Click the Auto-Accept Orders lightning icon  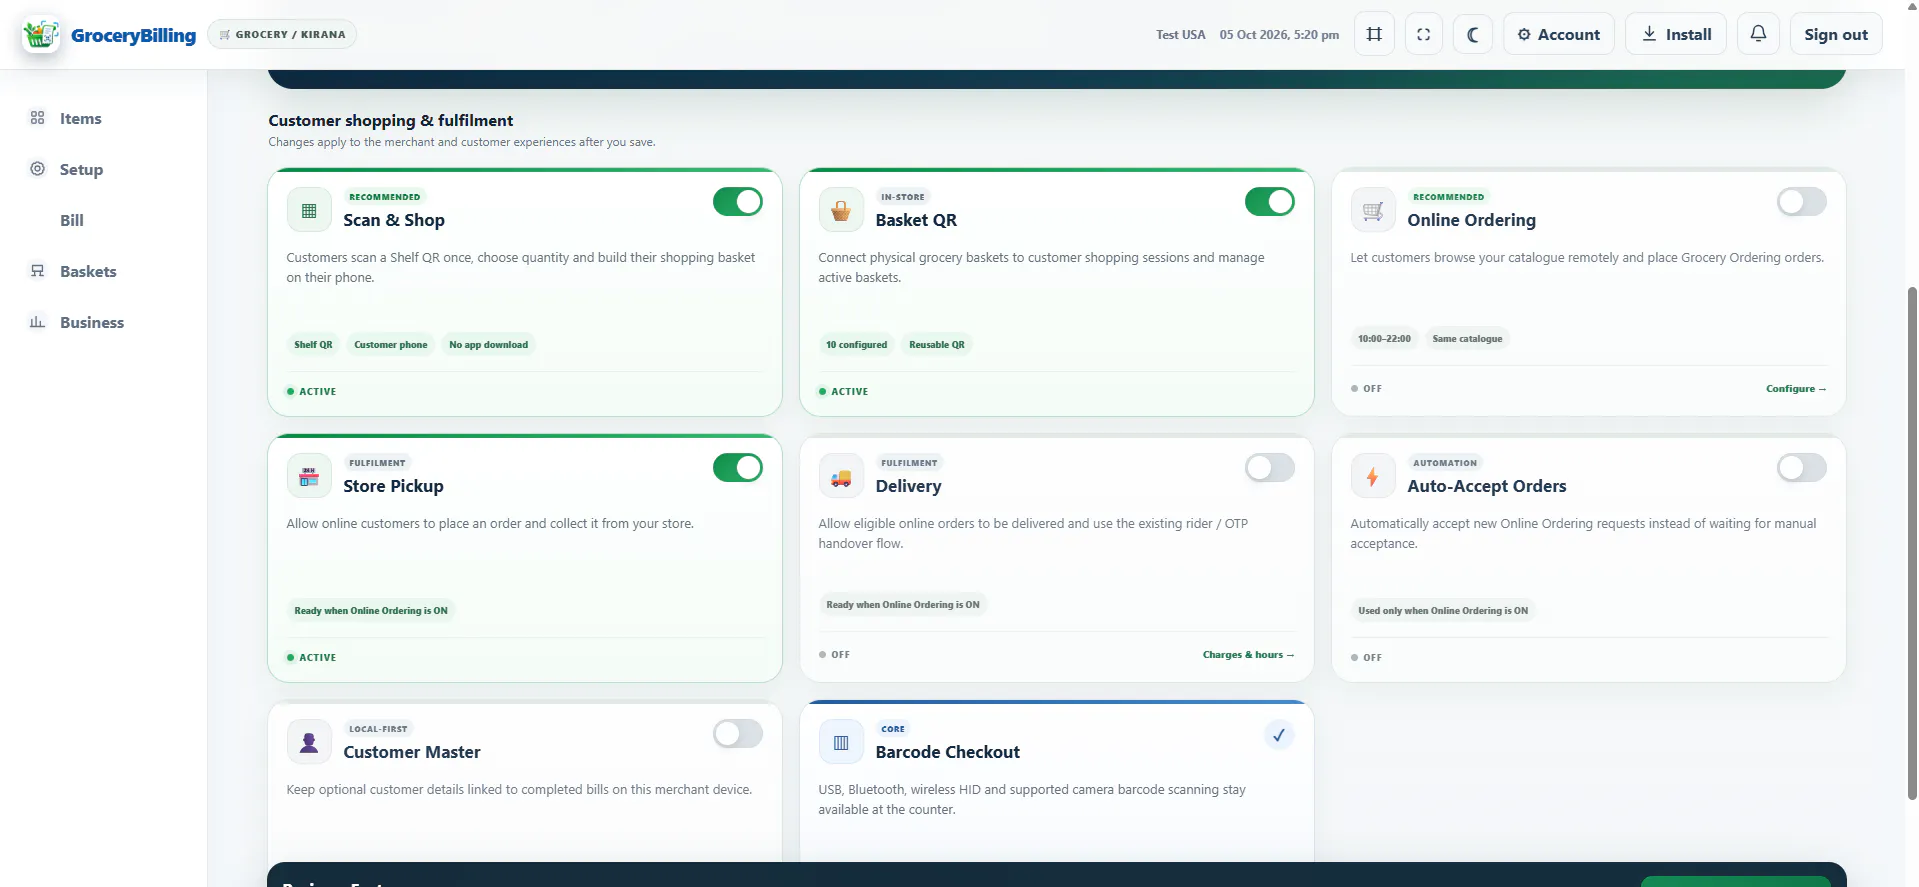coord(1373,476)
